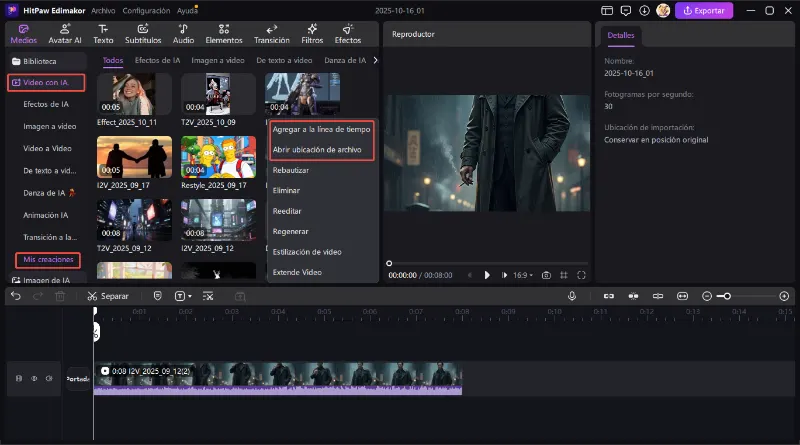Screen dimensions: 800x445
Task: Click the timeline zoom slider
Action: coord(726,296)
